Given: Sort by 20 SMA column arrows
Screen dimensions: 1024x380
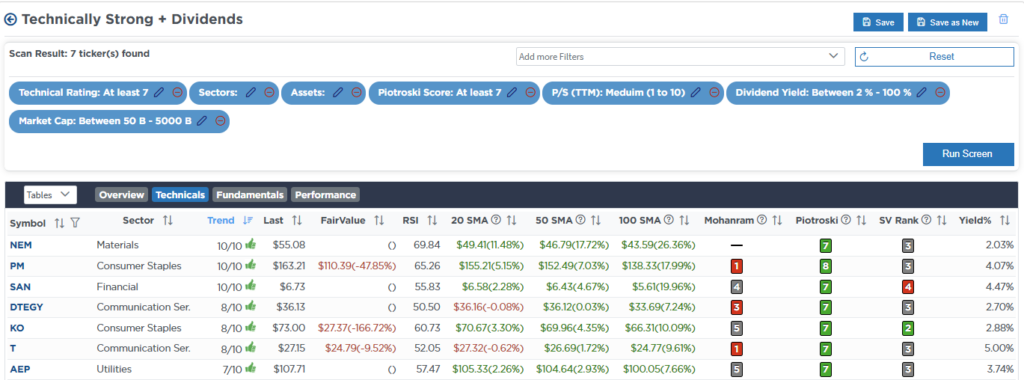Looking at the screenshot, I should click(511, 221).
